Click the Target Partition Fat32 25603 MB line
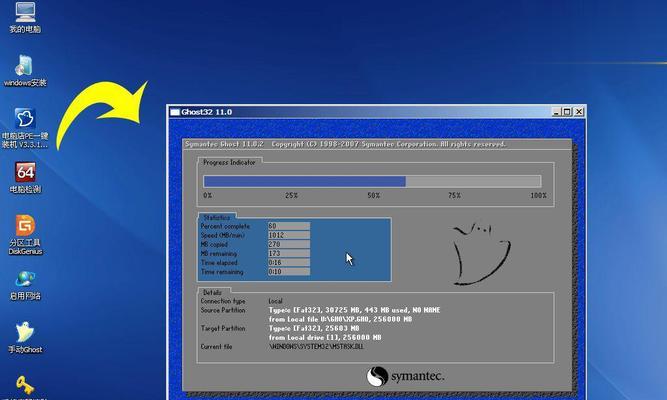The width and height of the screenshot is (667, 400). click(314, 329)
